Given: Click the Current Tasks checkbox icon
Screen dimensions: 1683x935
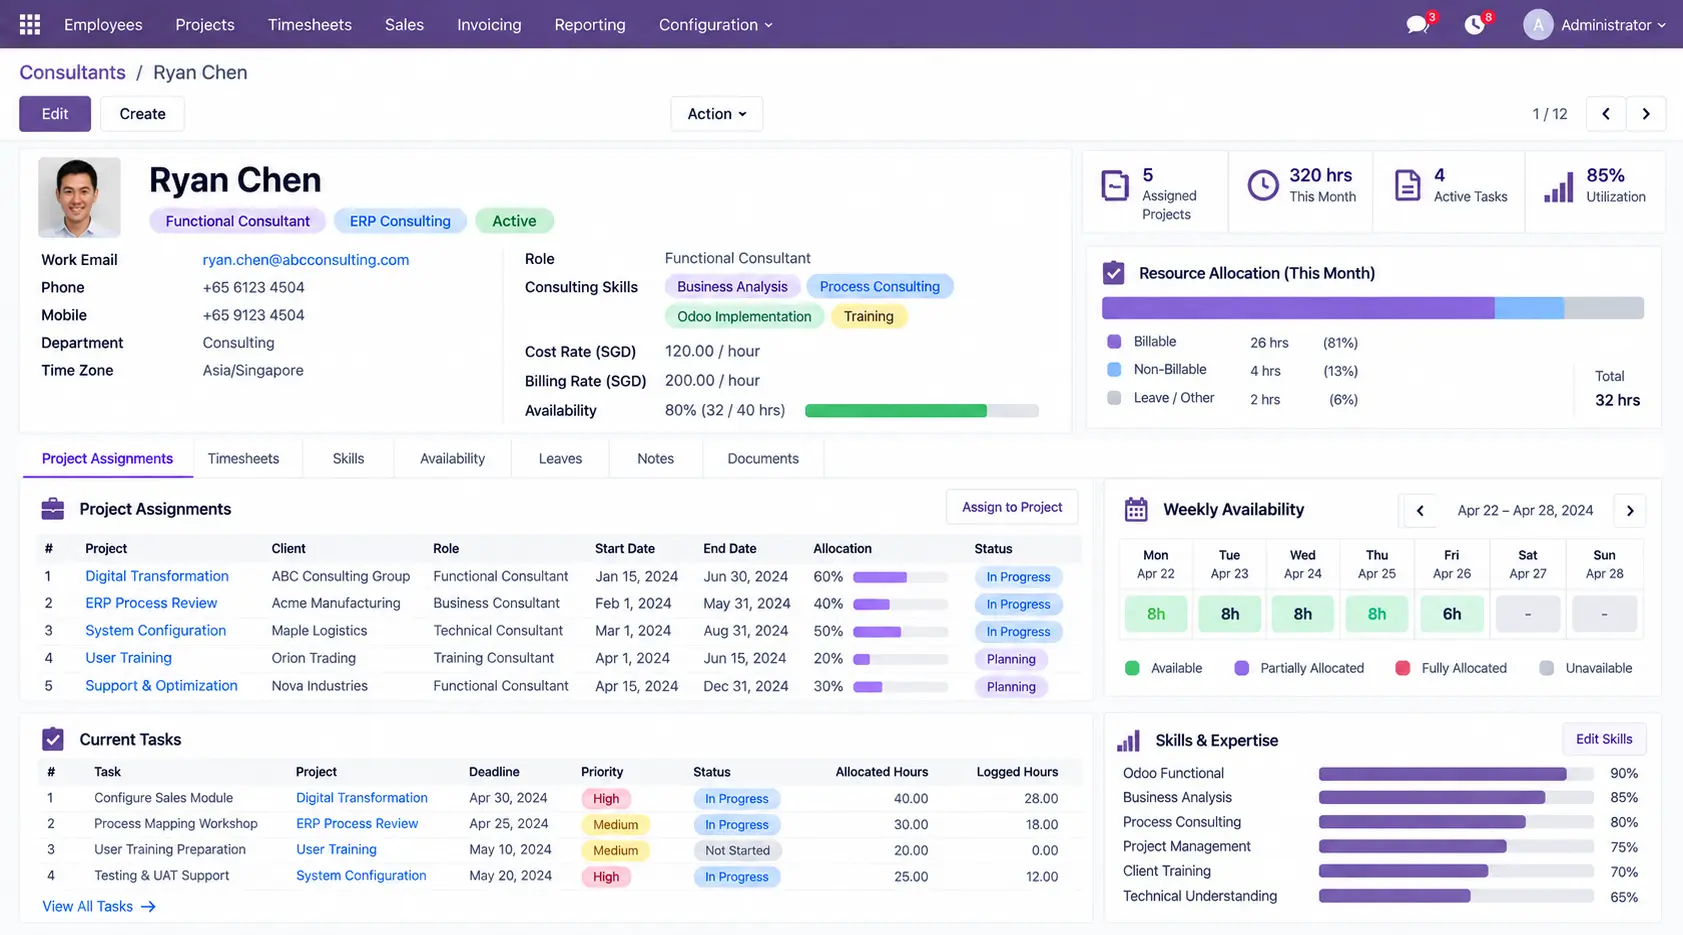Looking at the screenshot, I should 53,739.
